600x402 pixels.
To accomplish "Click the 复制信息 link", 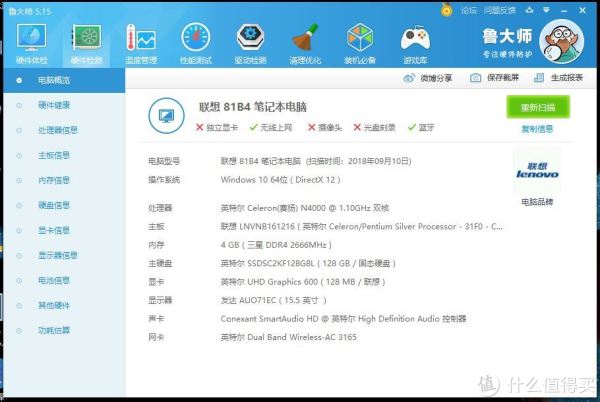I will point(537,129).
